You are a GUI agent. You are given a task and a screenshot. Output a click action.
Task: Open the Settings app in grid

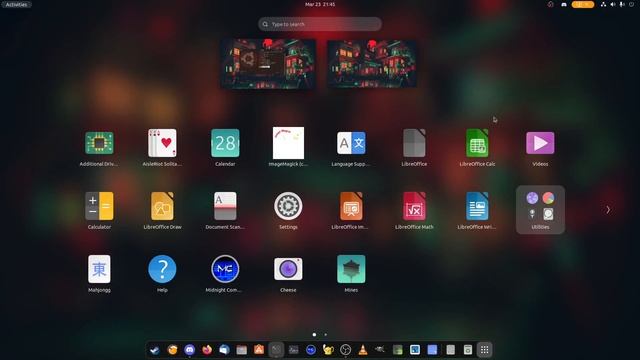[288, 206]
